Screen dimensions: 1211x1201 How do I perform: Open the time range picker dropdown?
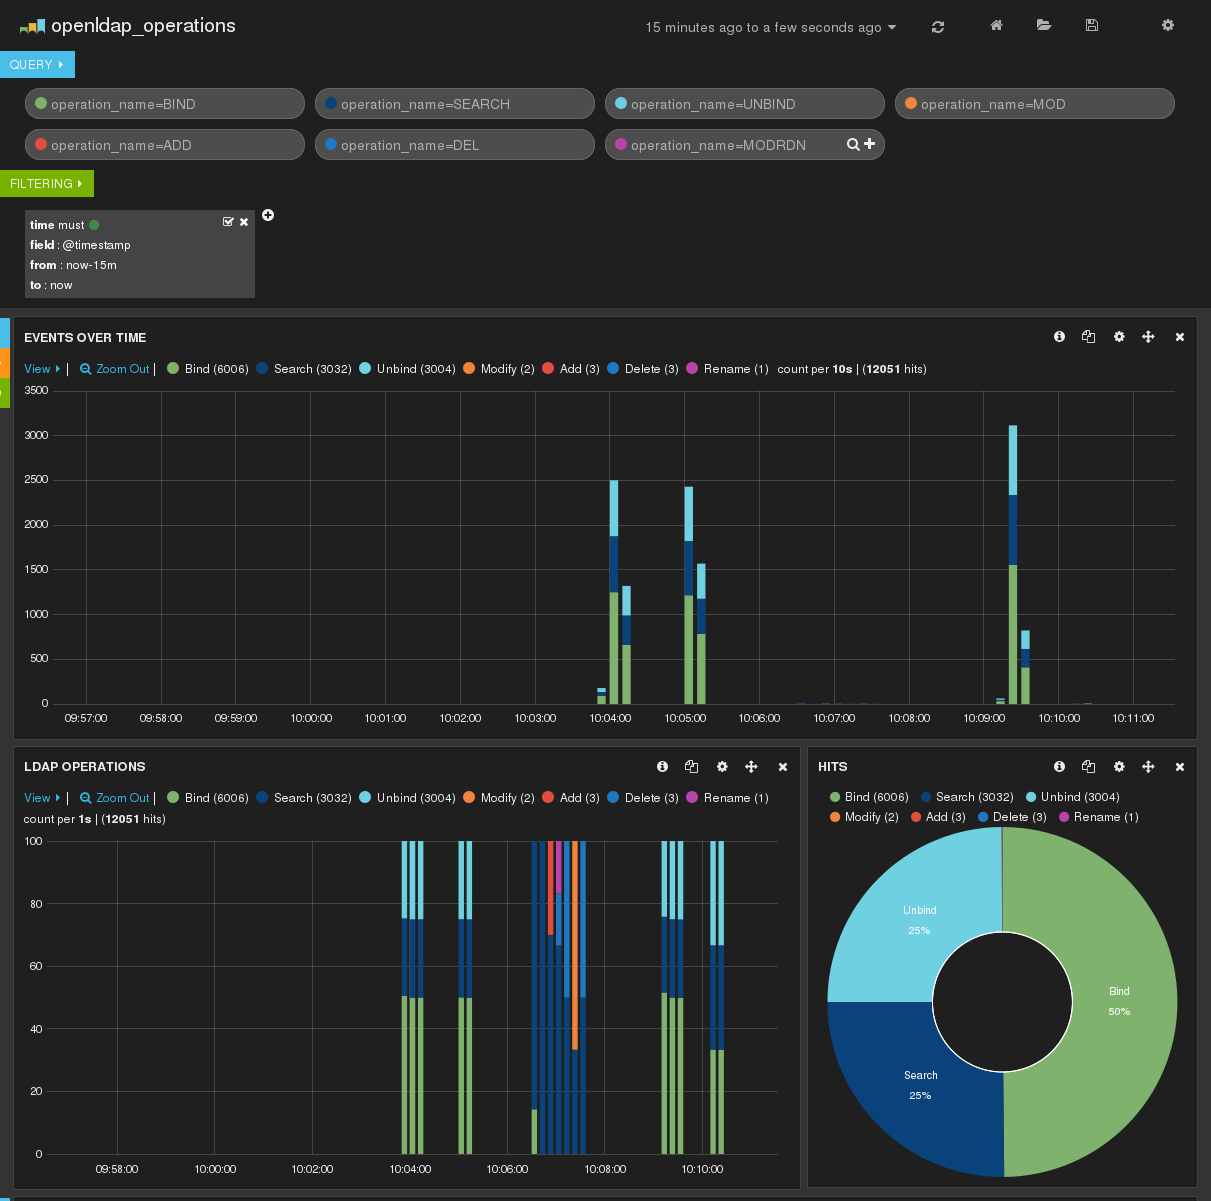769,28
